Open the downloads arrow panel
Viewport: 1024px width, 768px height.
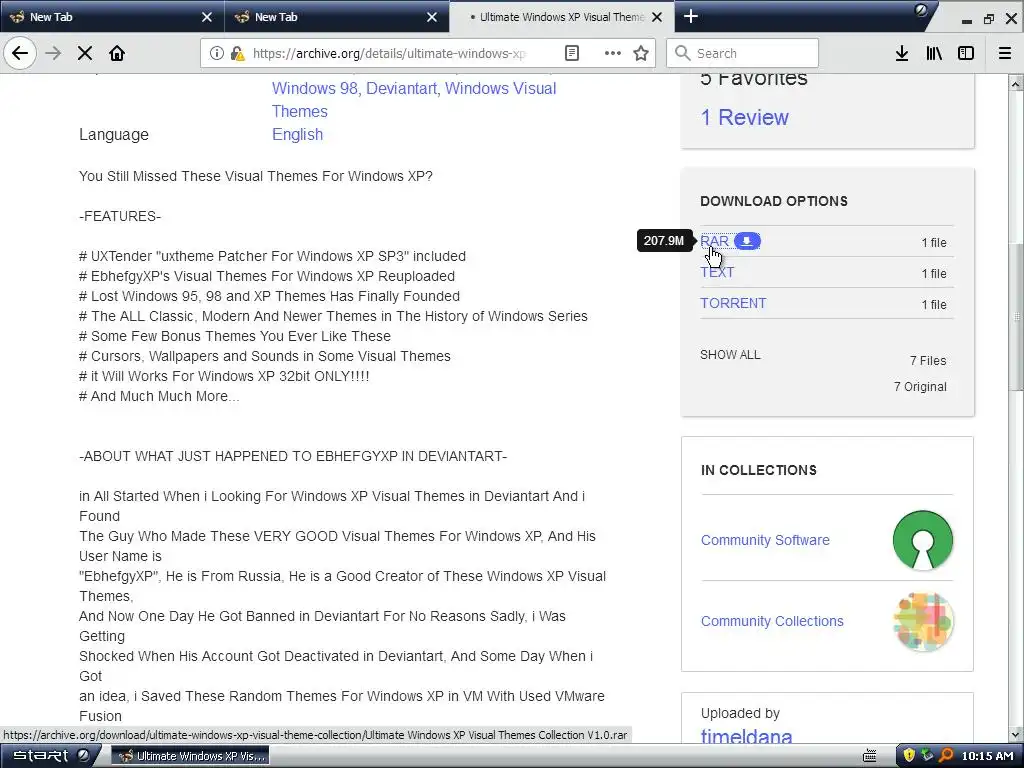pos(902,53)
